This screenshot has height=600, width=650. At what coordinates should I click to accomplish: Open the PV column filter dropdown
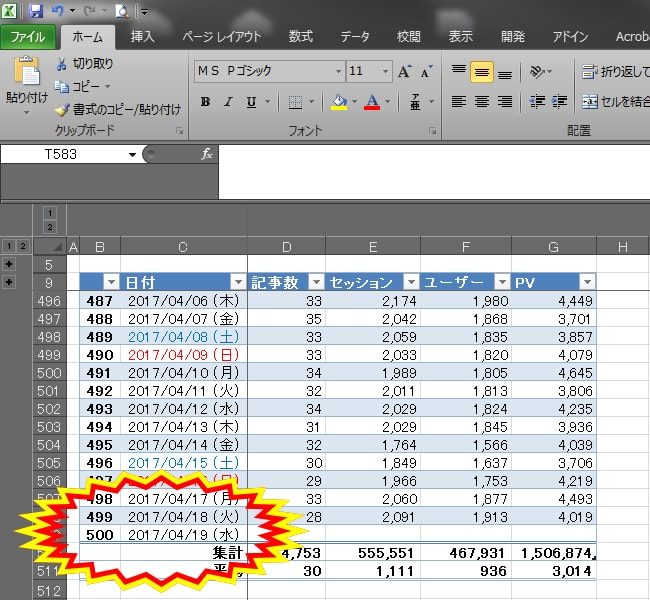pyautogui.click(x=587, y=283)
